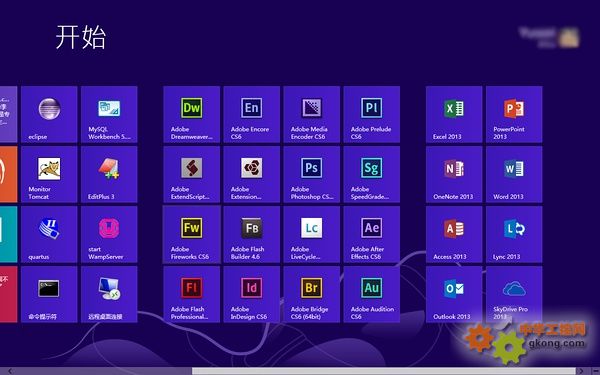The width and height of the screenshot is (600, 375).
Task: Open Monitor Tomcat tile
Action: [49, 174]
